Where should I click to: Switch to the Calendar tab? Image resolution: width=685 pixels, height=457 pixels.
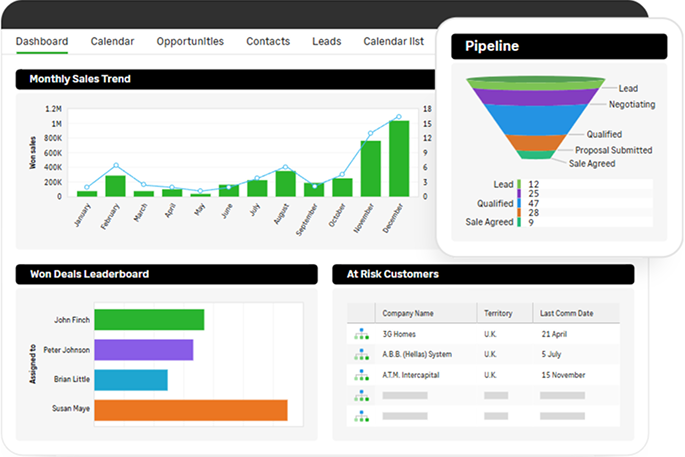coord(112,42)
